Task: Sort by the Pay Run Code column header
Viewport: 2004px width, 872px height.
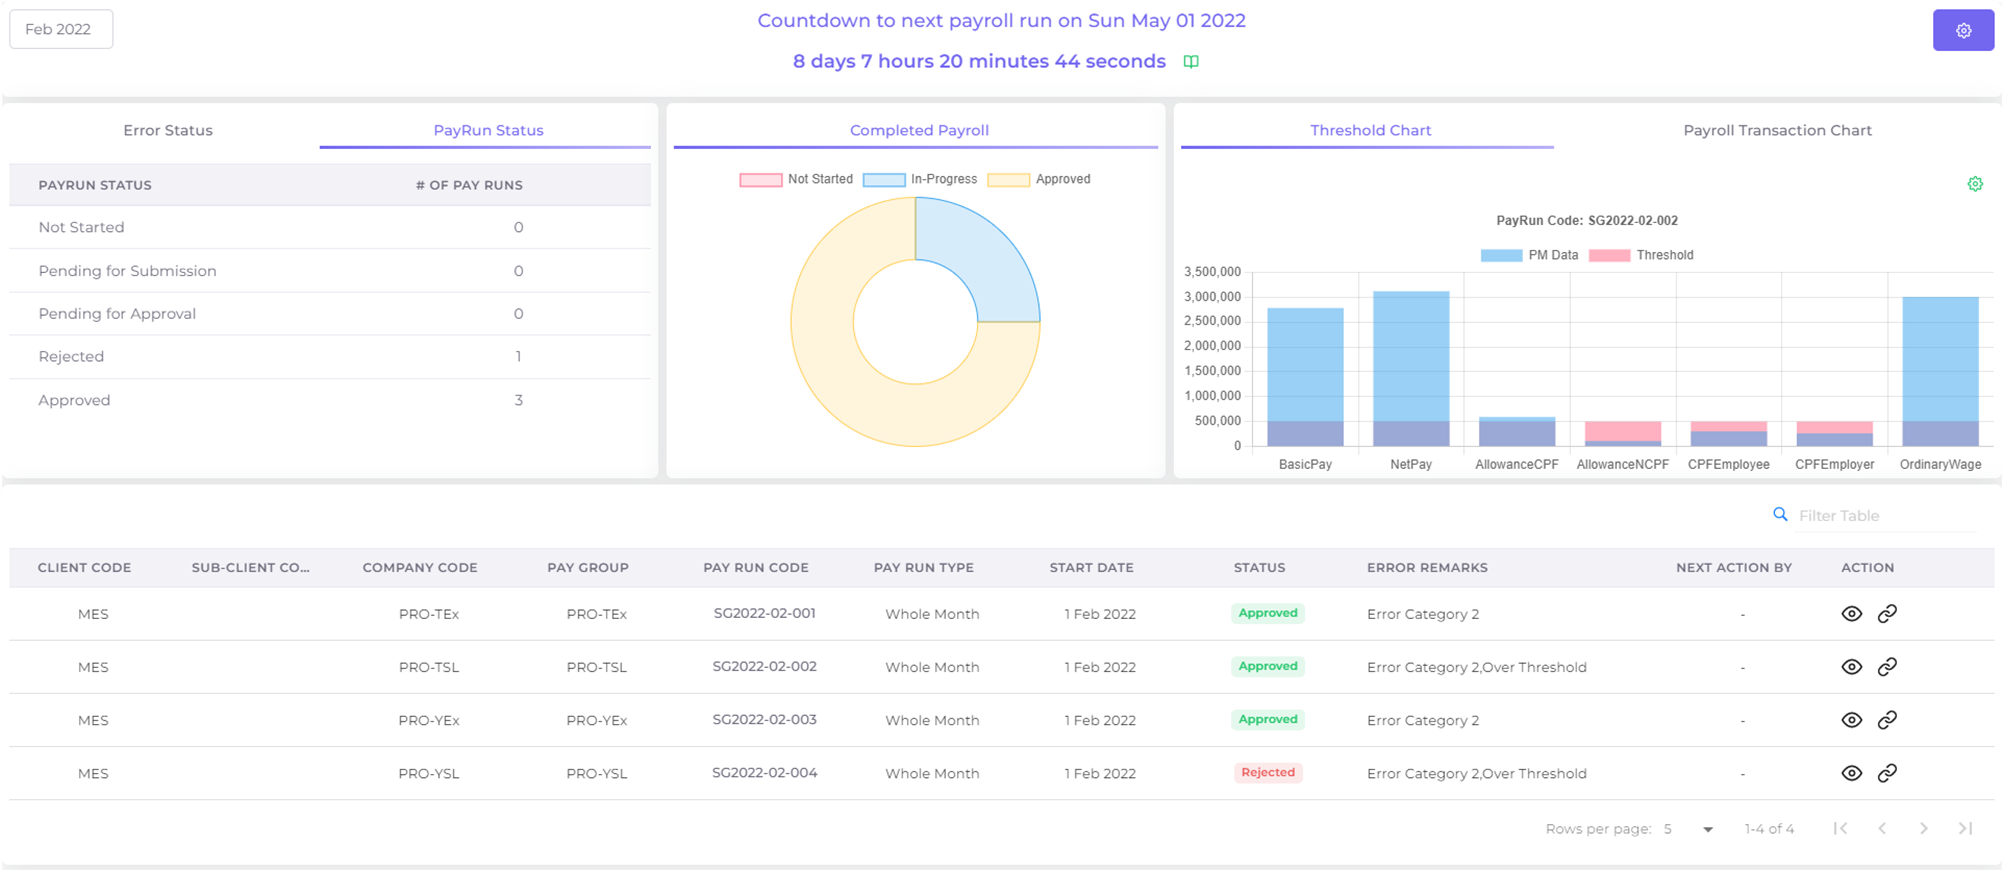Action: point(756,567)
